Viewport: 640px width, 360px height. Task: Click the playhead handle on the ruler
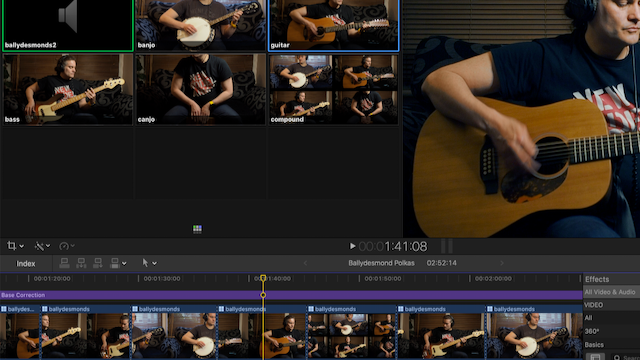coord(263,278)
